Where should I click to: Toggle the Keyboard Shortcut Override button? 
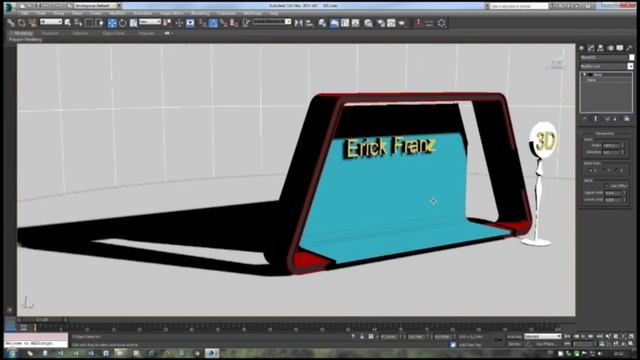(190, 23)
